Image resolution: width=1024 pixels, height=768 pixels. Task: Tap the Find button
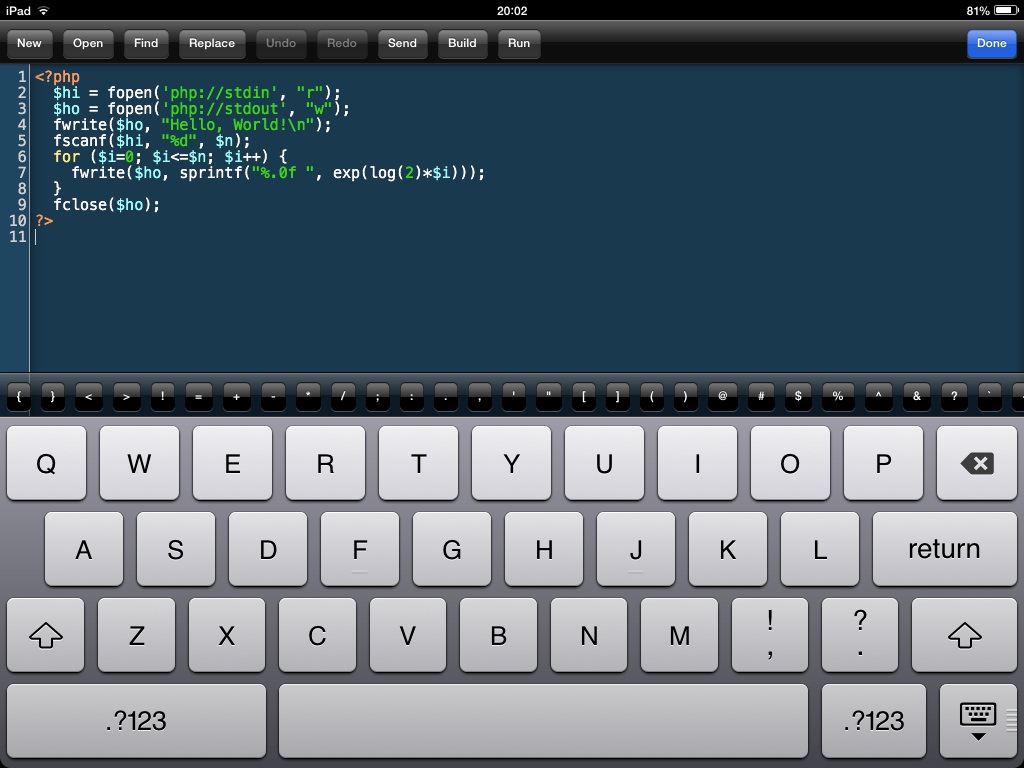(146, 44)
